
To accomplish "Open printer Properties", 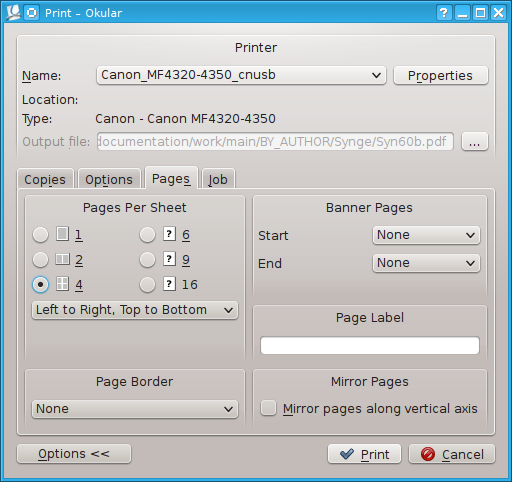I will click(441, 75).
